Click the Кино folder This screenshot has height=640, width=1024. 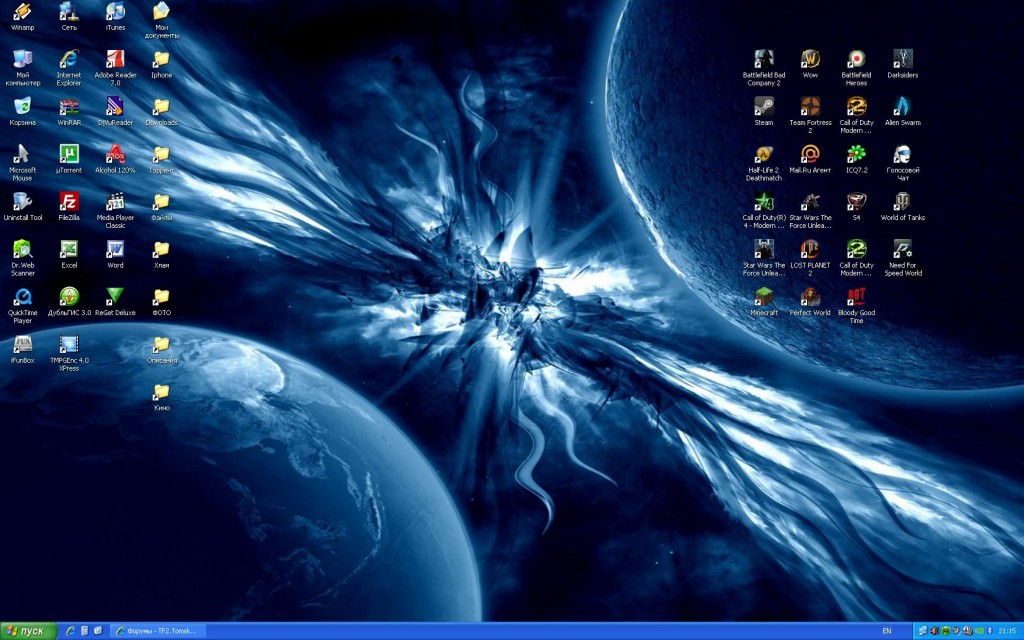(x=161, y=397)
